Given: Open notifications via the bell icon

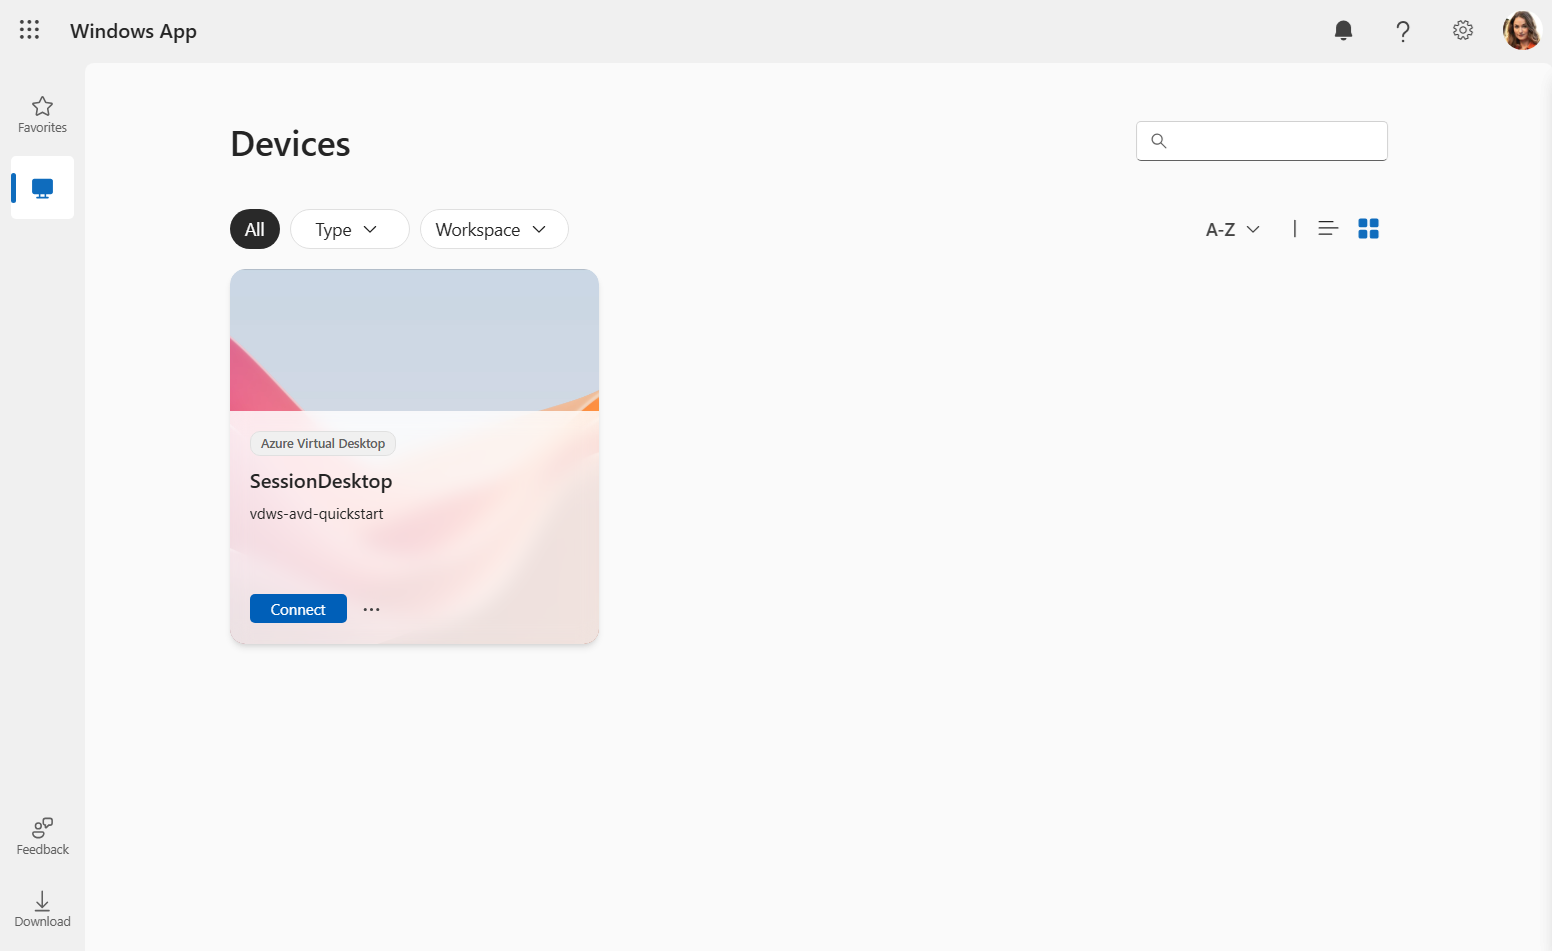Looking at the screenshot, I should pyautogui.click(x=1343, y=30).
